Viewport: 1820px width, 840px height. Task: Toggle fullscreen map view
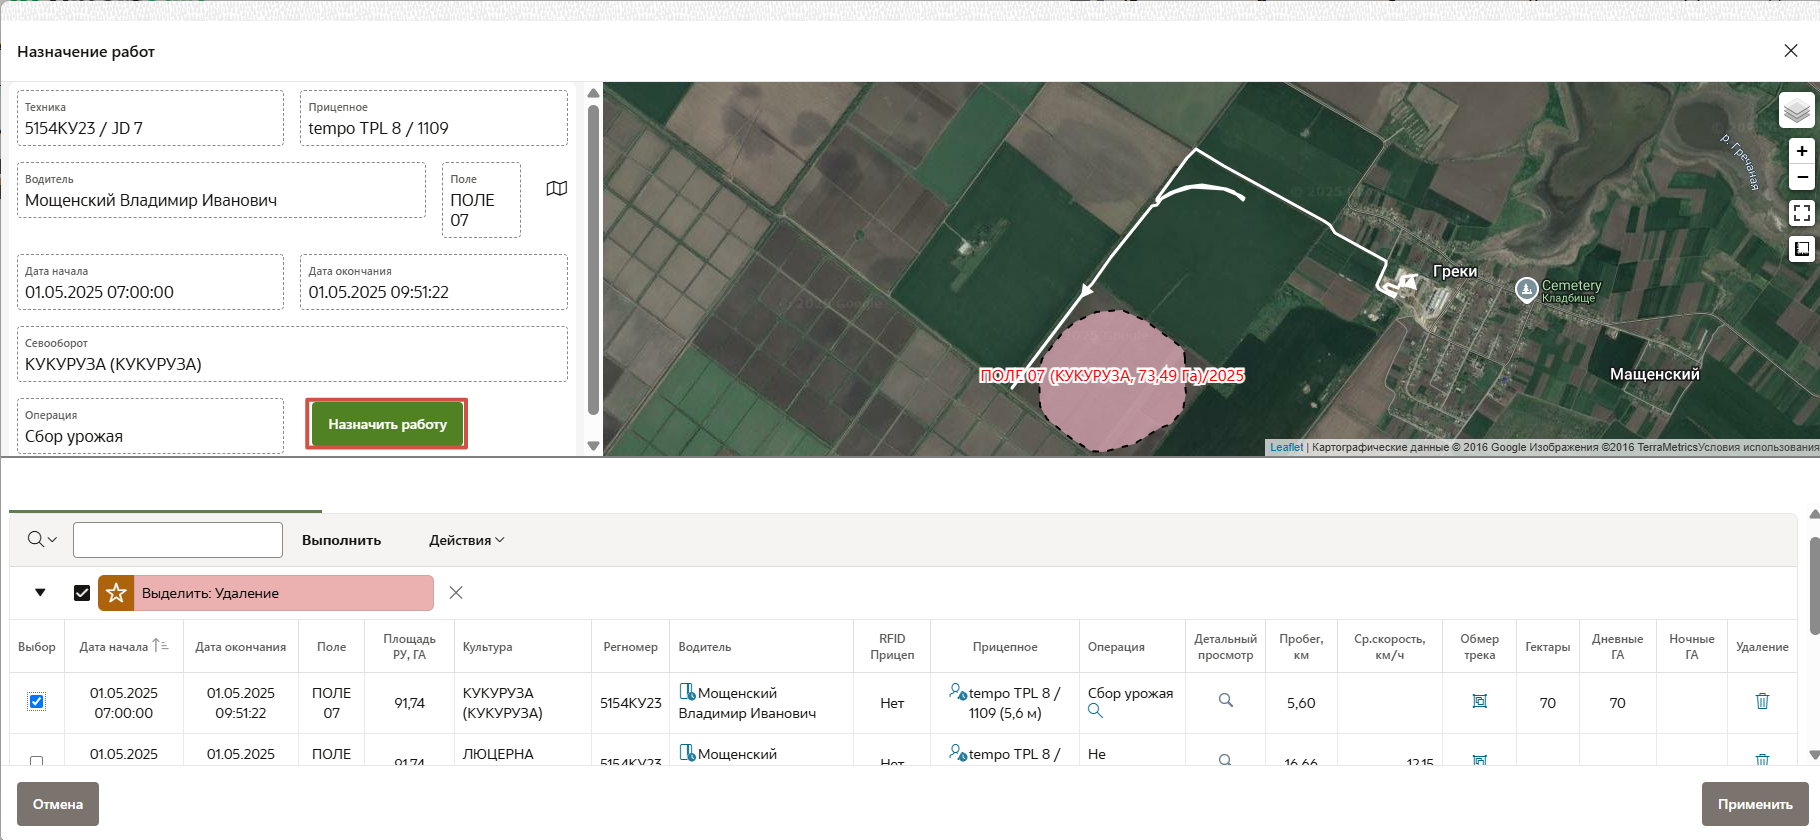click(x=1801, y=213)
